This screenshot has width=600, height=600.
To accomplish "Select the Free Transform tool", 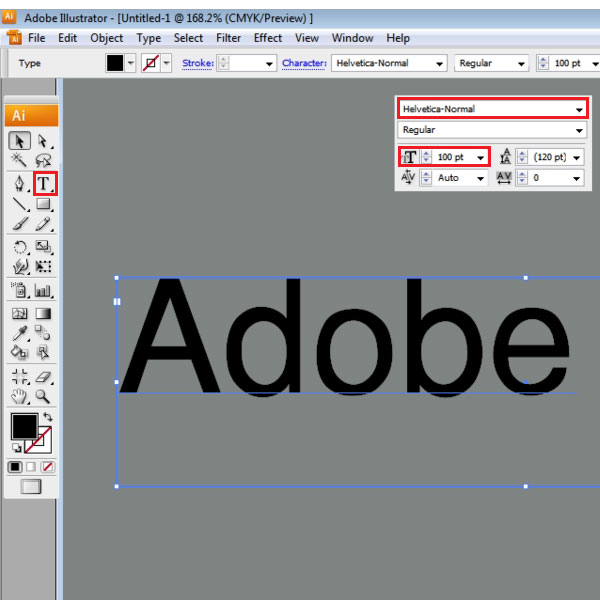I will coord(43,266).
